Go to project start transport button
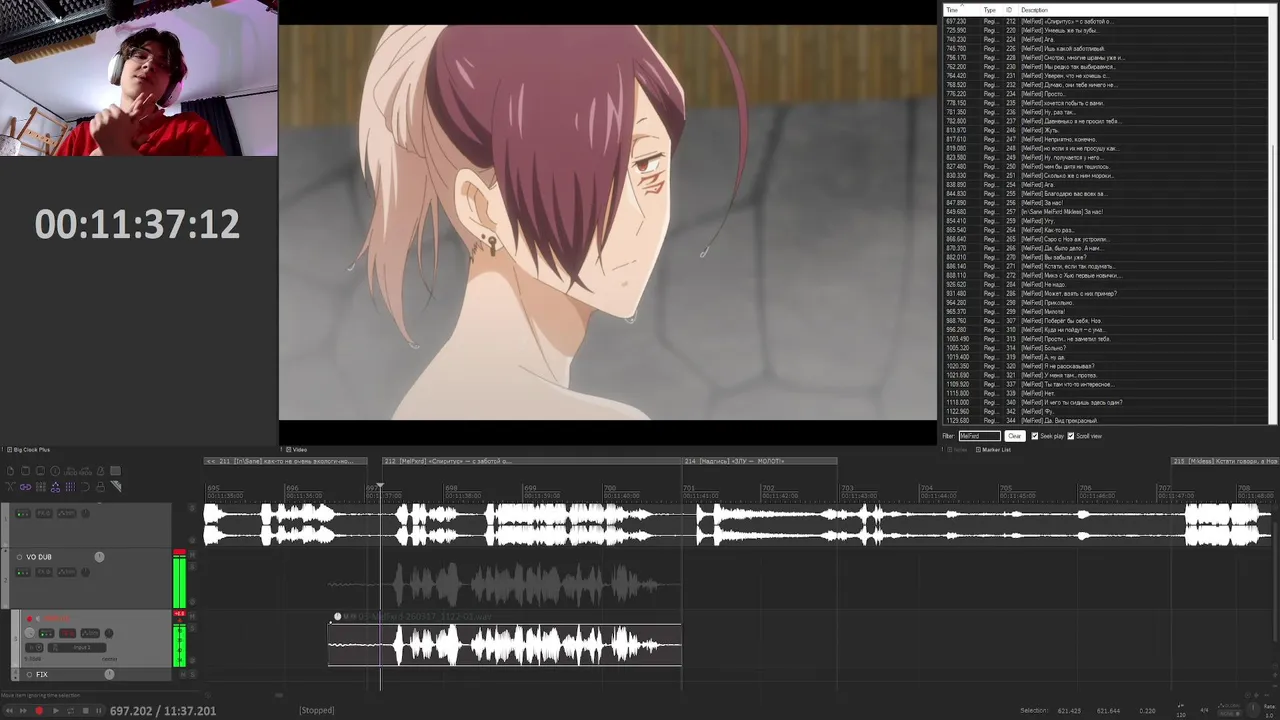The height and width of the screenshot is (720, 1280). (9, 710)
